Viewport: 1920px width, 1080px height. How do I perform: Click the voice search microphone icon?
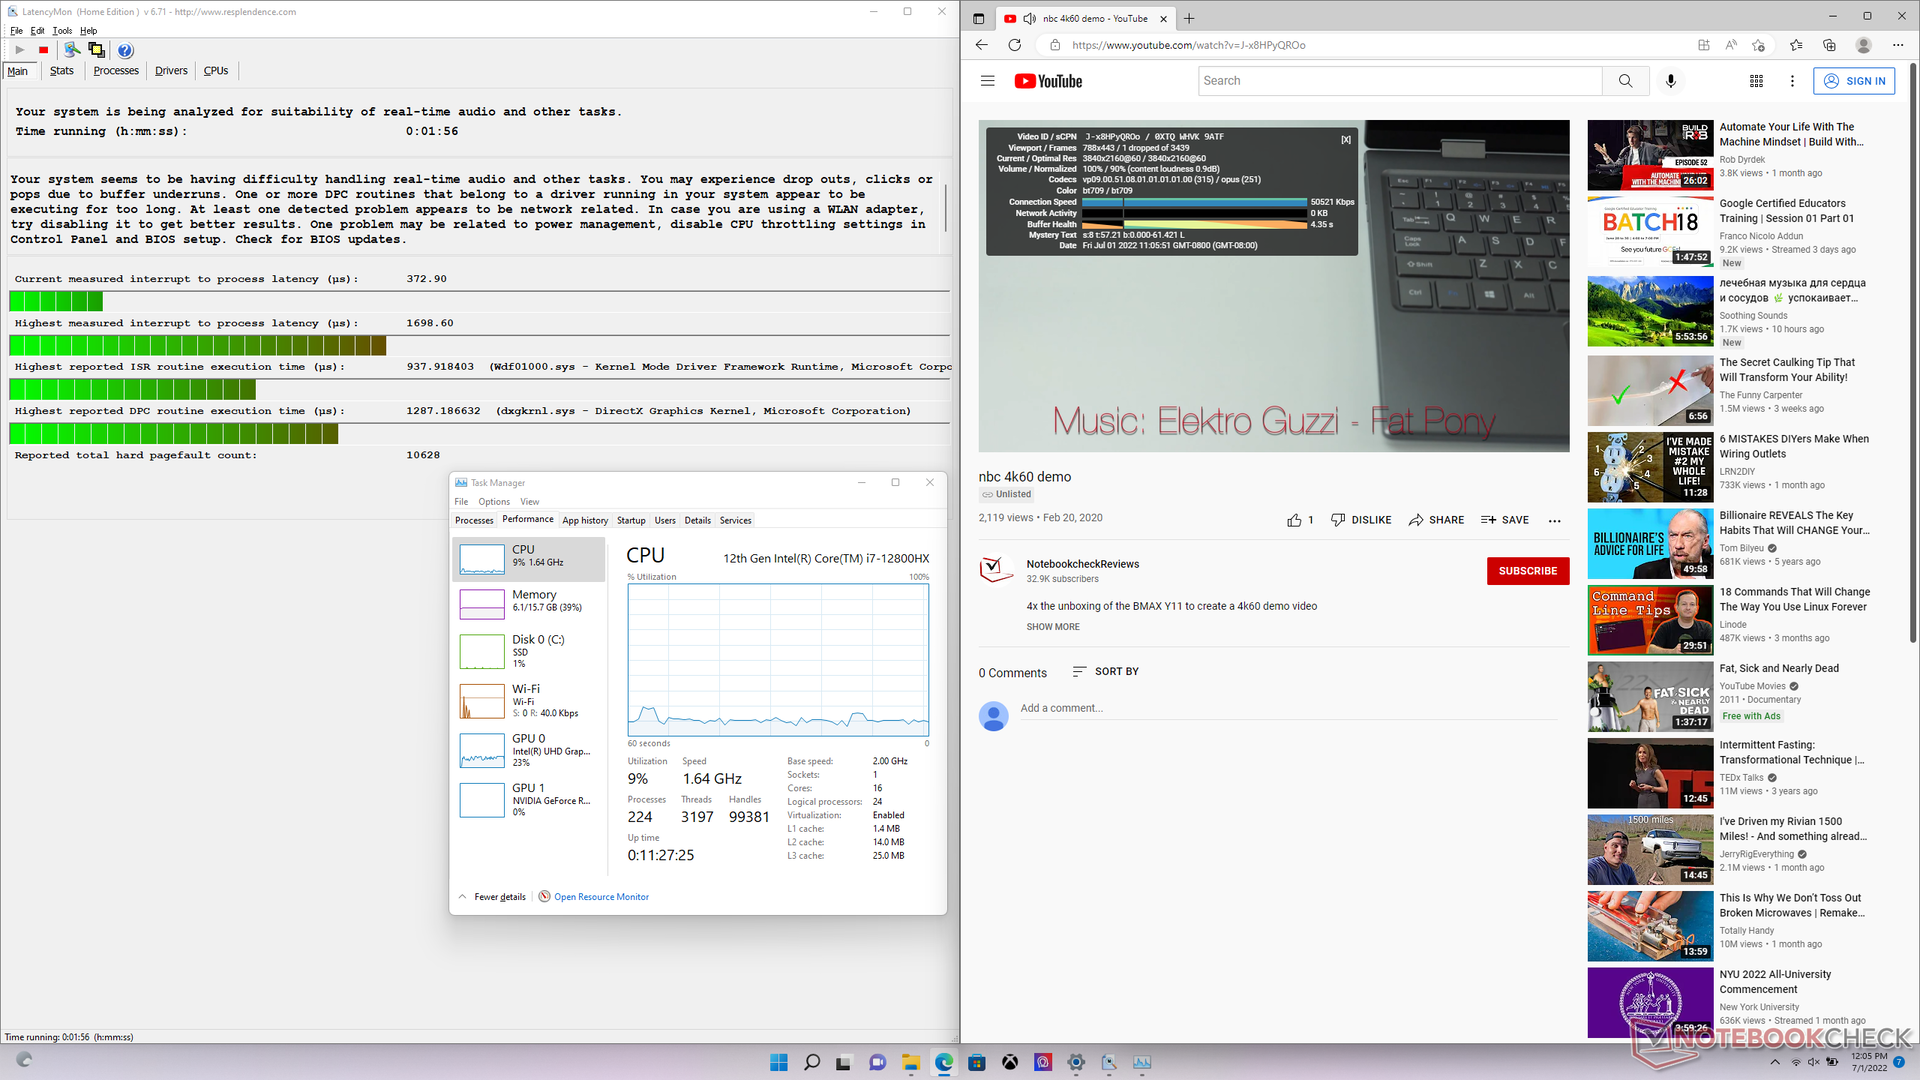(x=1670, y=81)
